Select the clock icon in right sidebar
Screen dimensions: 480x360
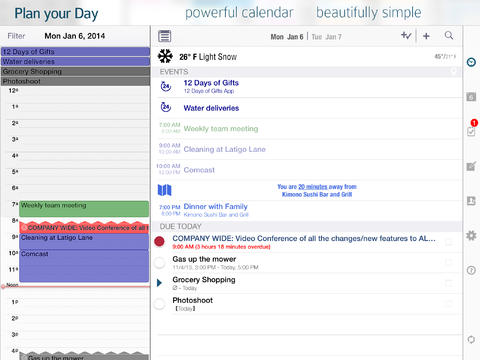click(471, 62)
